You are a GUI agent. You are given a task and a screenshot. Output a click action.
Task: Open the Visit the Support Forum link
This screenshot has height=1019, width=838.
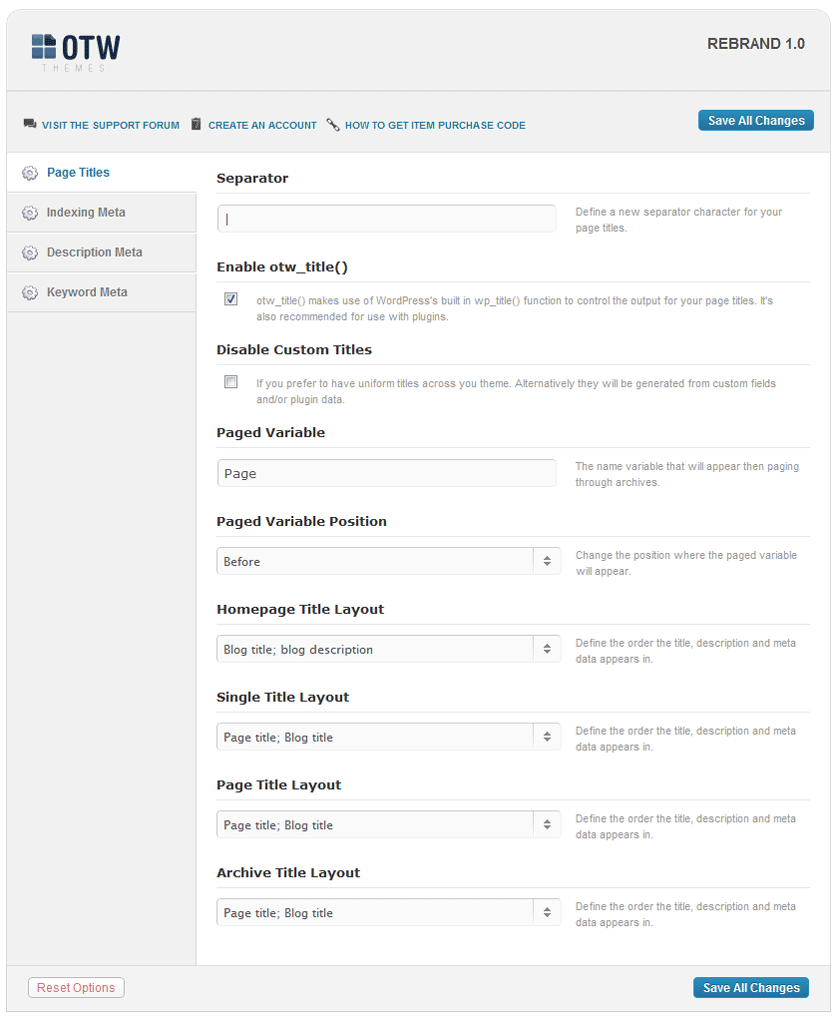click(x=111, y=125)
